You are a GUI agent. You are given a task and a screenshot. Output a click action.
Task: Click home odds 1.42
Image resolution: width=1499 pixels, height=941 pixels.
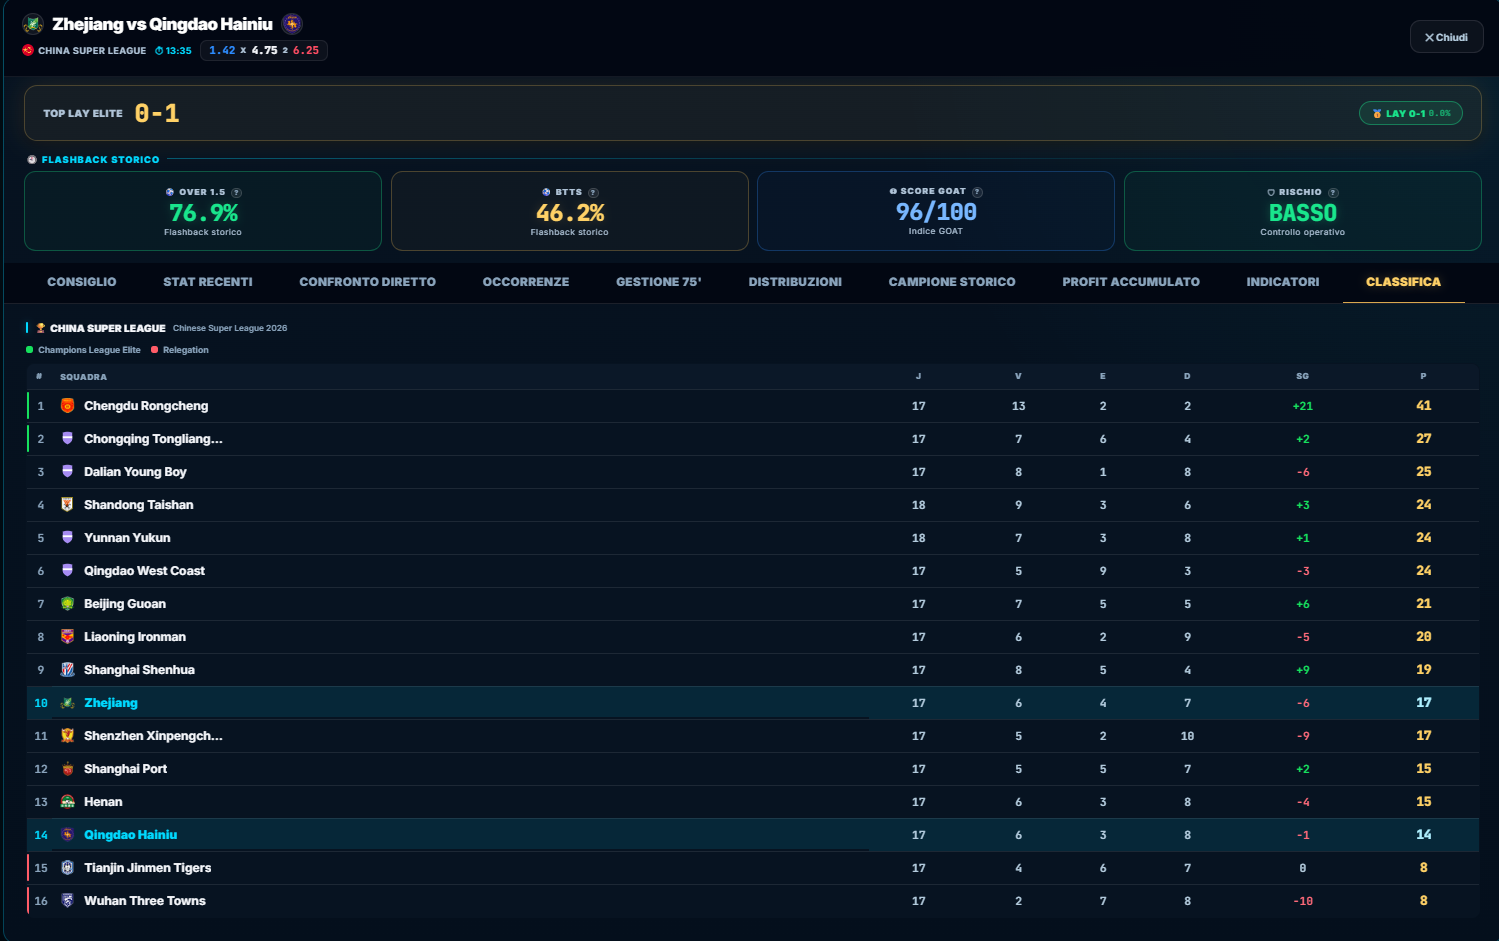pos(222,51)
